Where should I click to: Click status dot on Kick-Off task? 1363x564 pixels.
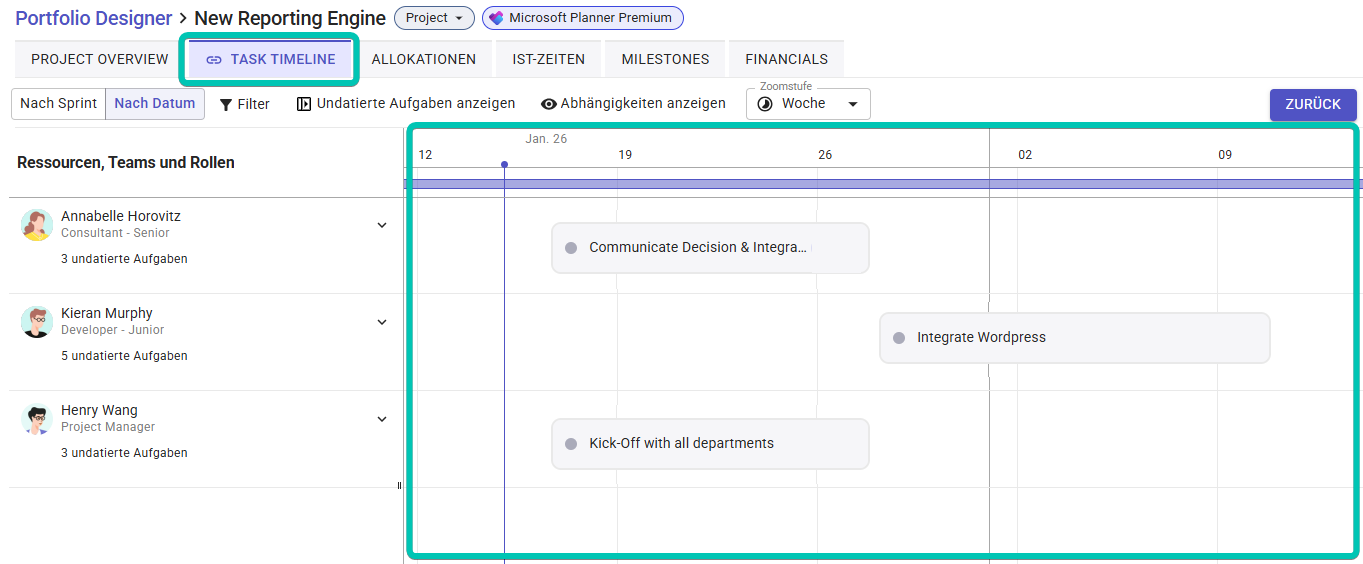point(571,444)
